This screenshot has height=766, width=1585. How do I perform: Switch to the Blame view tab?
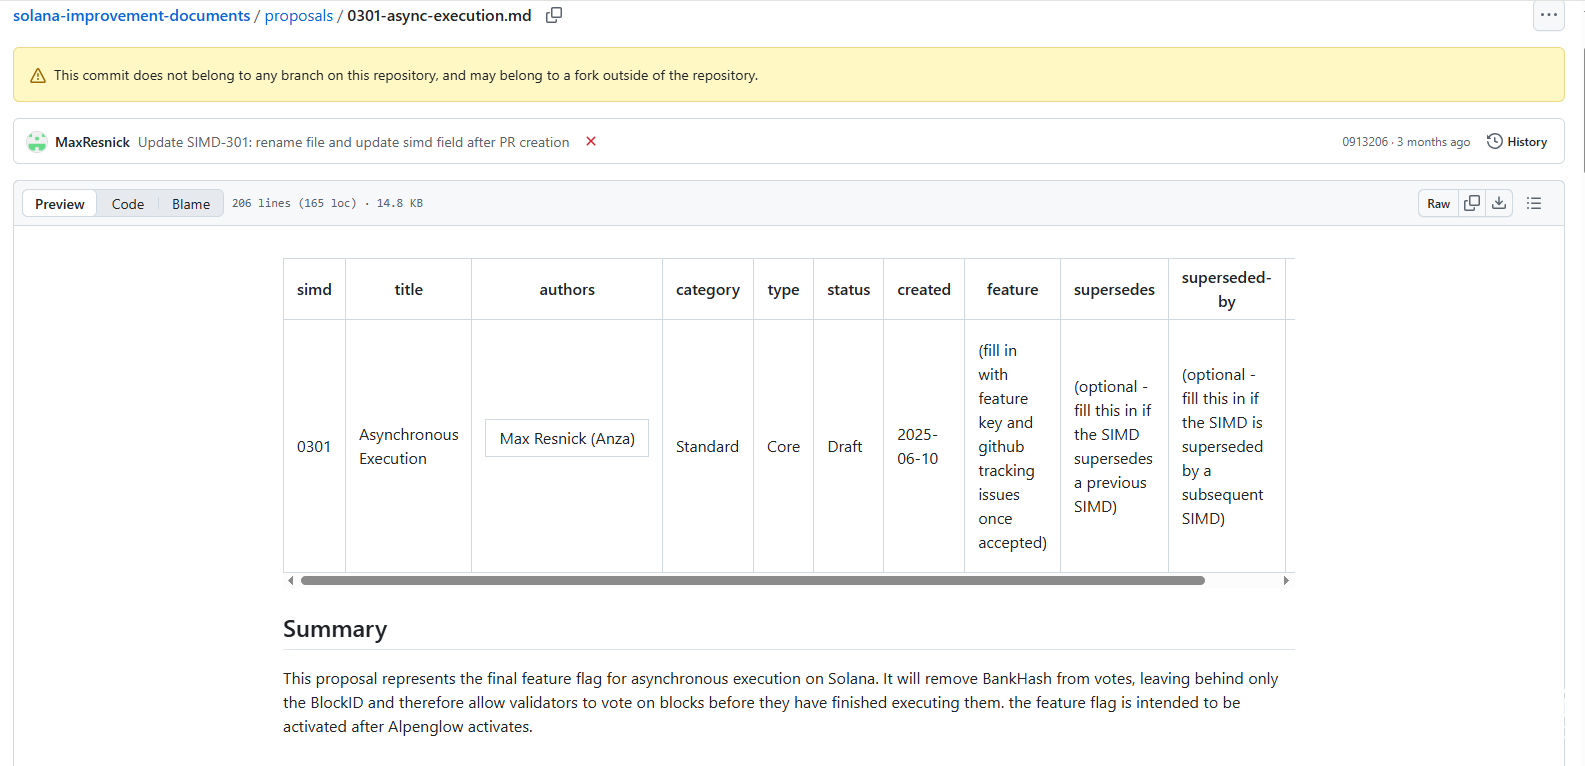point(191,204)
